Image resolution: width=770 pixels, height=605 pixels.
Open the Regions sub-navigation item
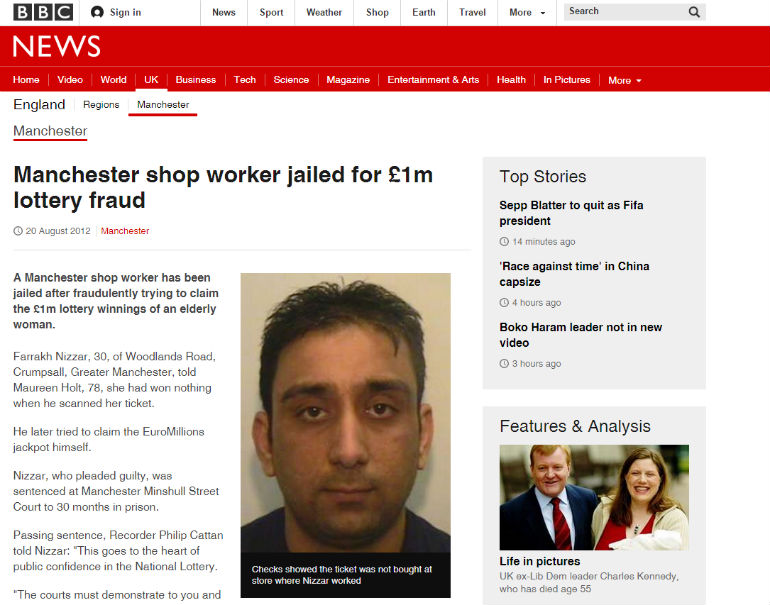coord(101,105)
